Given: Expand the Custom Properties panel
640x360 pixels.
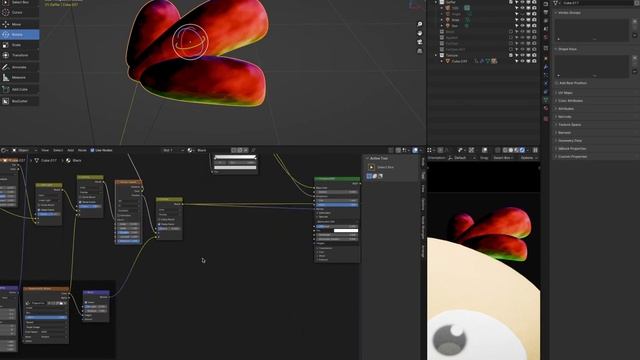Looking at the screenshot, I should [x=572, y=156].
